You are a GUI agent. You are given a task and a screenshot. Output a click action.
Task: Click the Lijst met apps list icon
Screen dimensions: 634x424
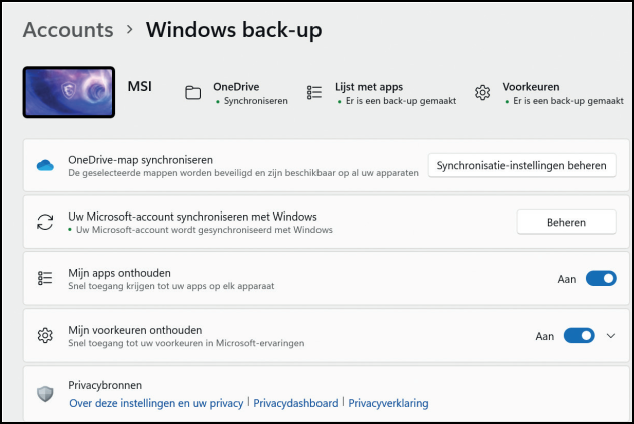[x=315, y=93]
